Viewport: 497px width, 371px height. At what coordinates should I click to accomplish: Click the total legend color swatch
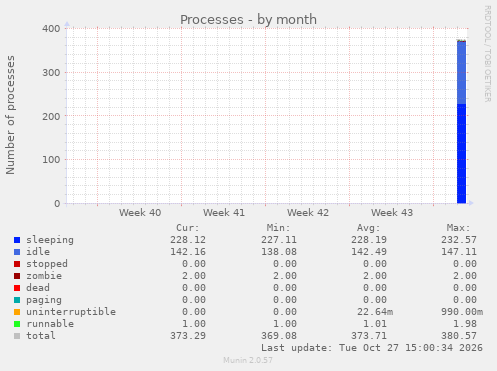click(x=17, y=336)
